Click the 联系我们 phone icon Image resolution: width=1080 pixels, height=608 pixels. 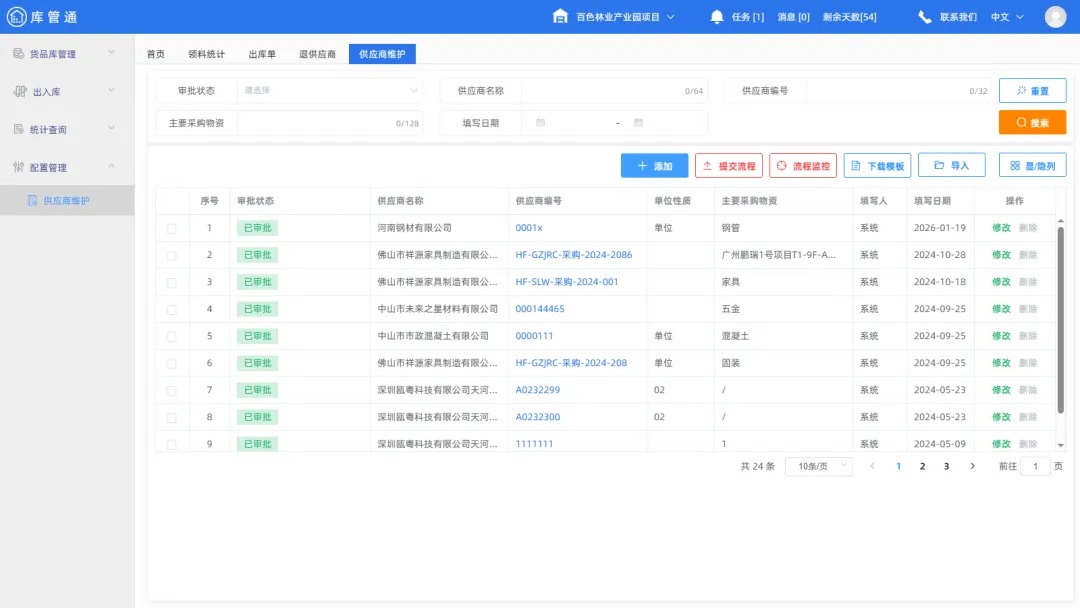click(924, 16)
